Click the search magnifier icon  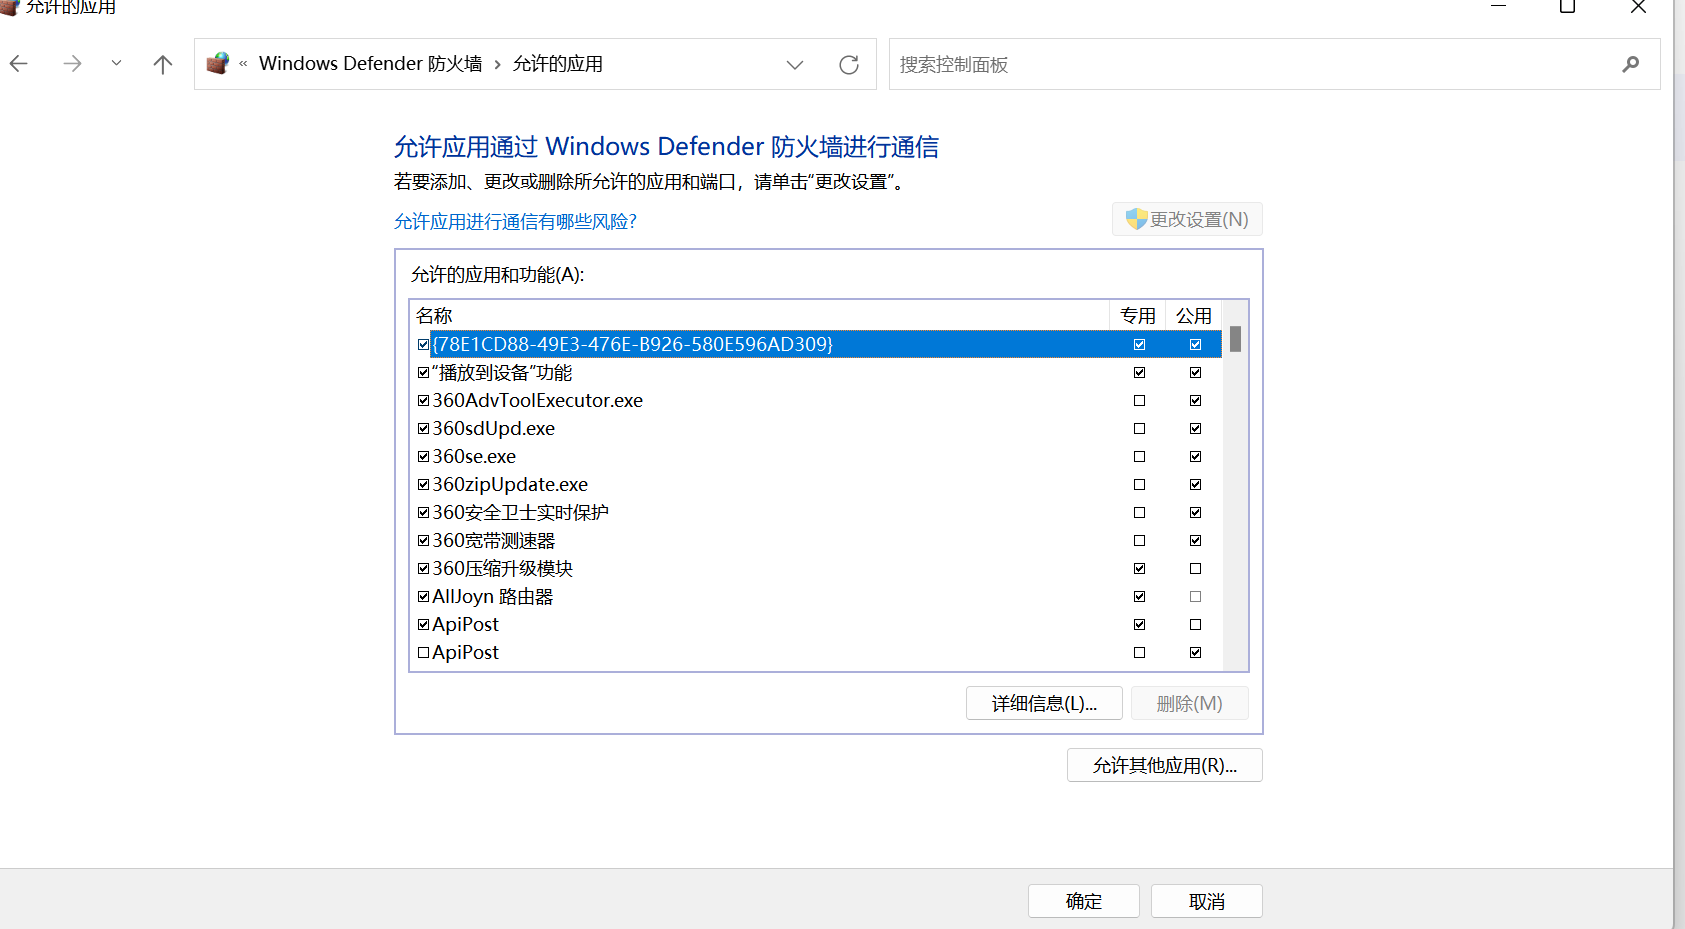[1631, 64]
